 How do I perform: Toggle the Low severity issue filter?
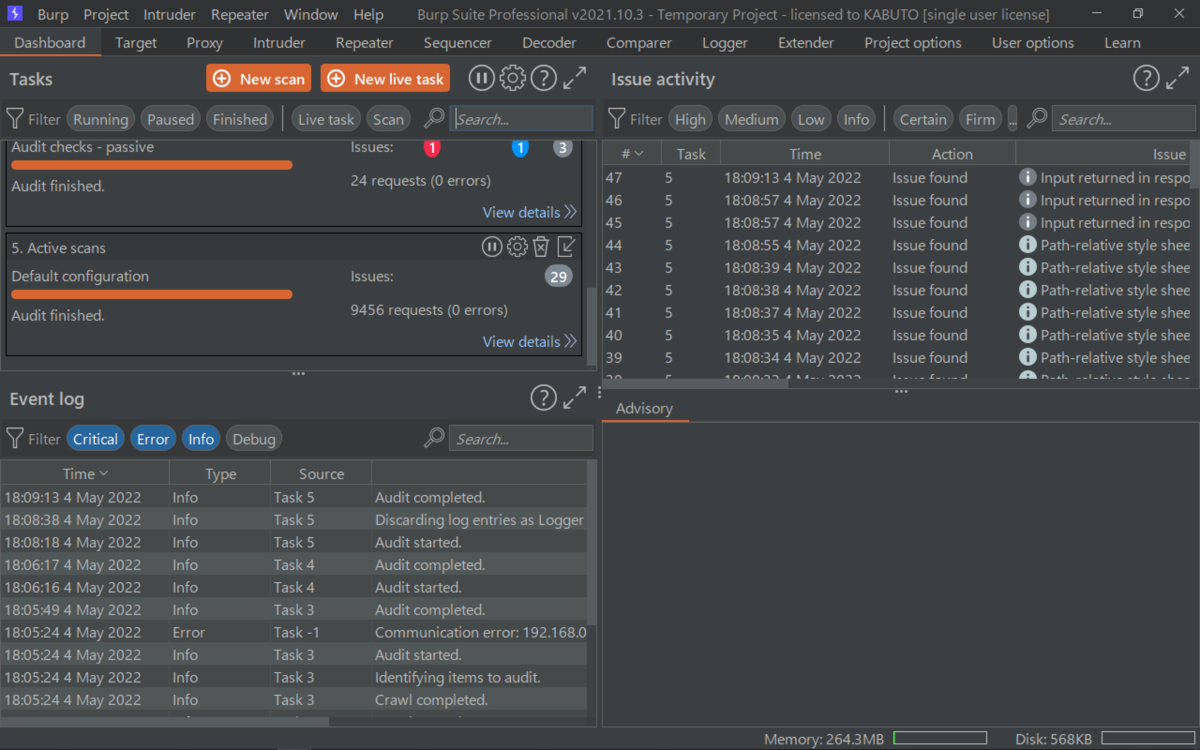click(811, 119)
